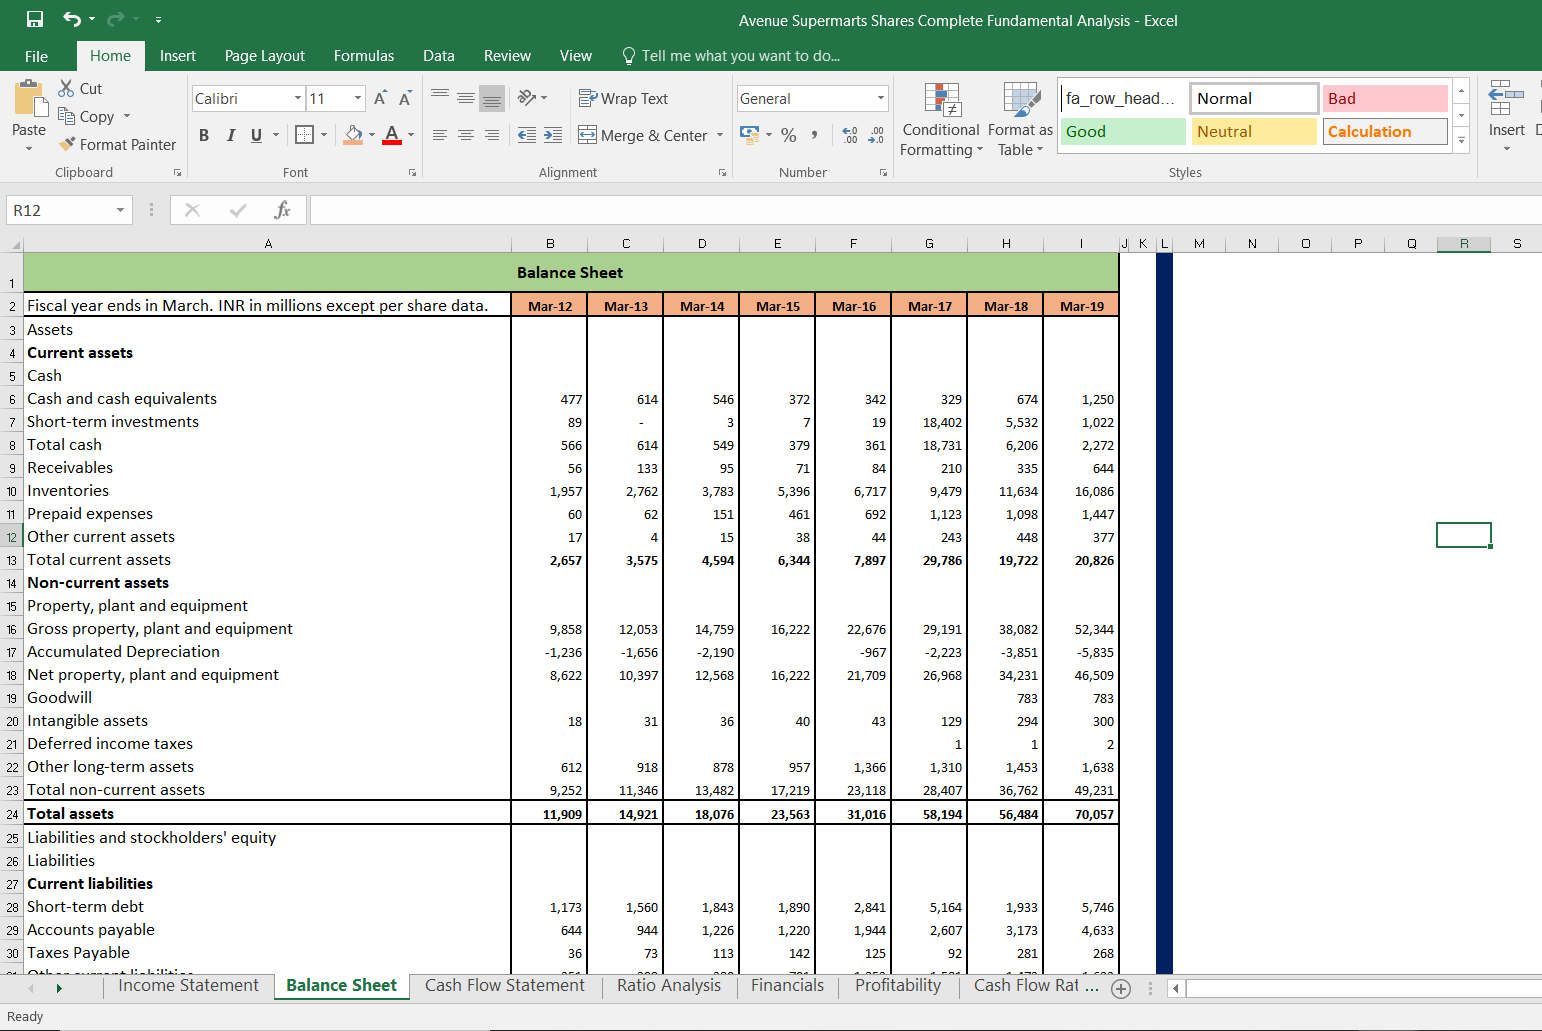Screen dimensions: 1542x1031
Task: Apply fill color paint bucket
Action: click(354, 134)
